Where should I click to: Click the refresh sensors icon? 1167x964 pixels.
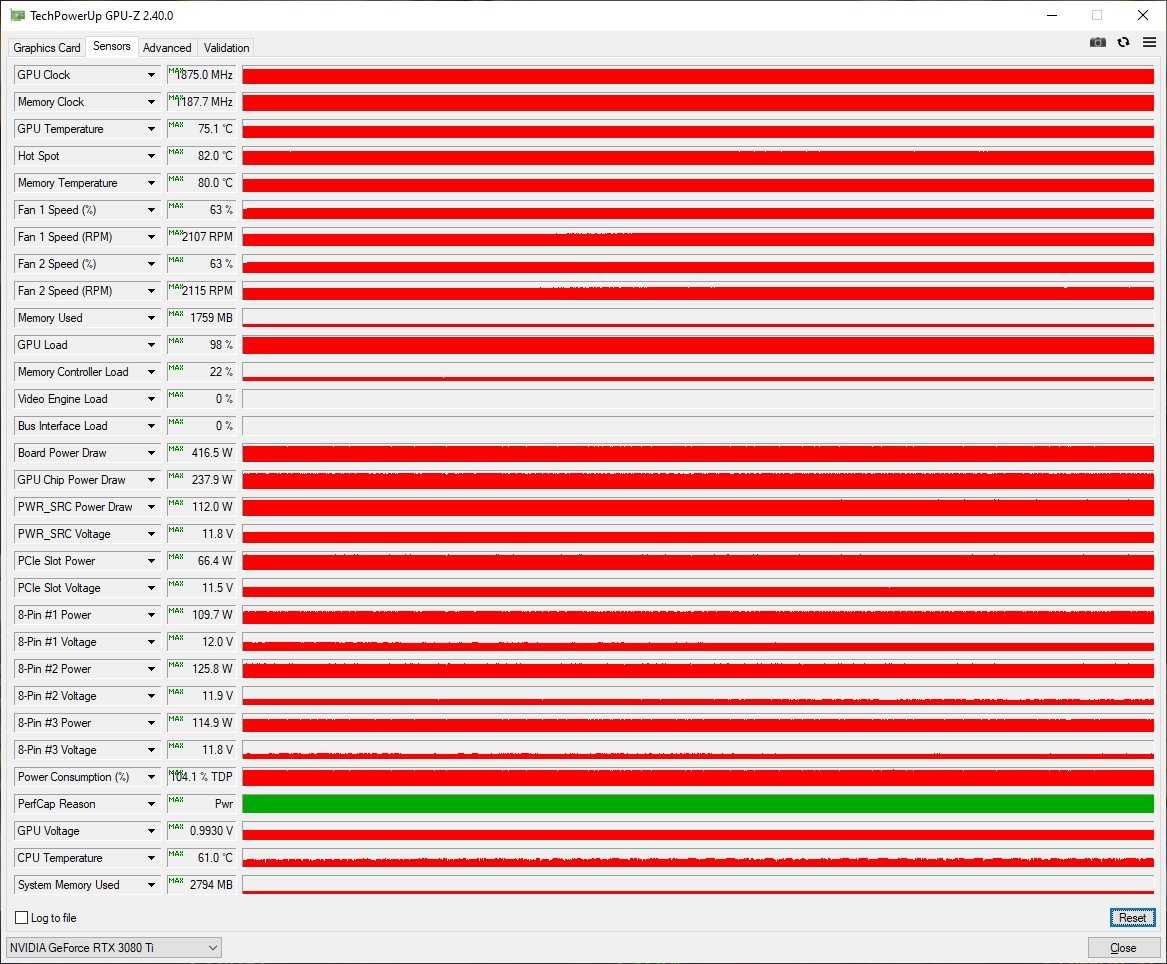click(x=1123, y=42)
